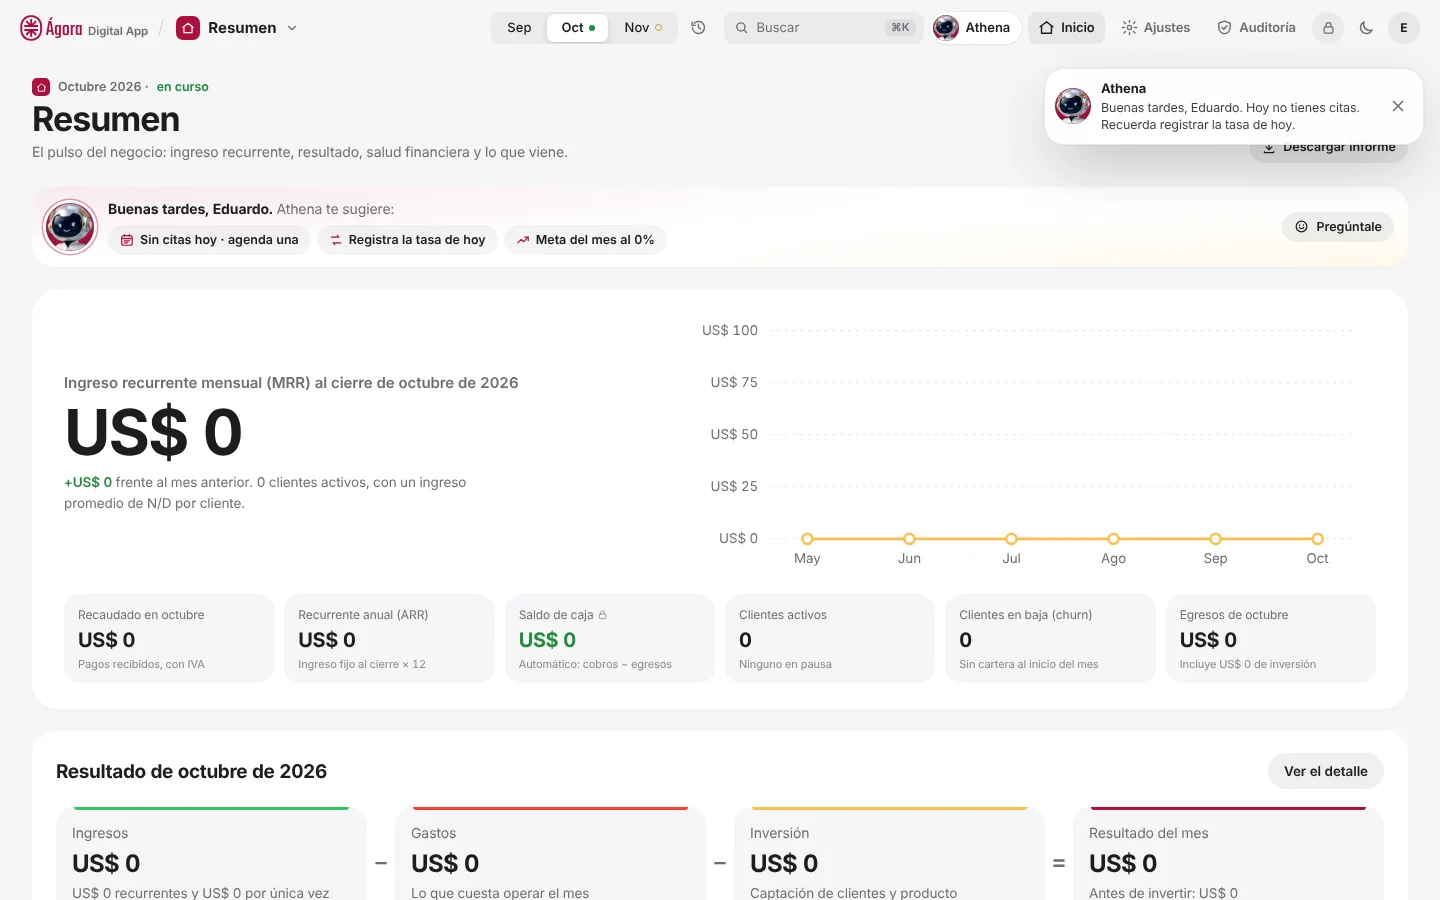Open the 'Recaudado en octubre' card
The image size is (1440, 900).
(169, 639)
